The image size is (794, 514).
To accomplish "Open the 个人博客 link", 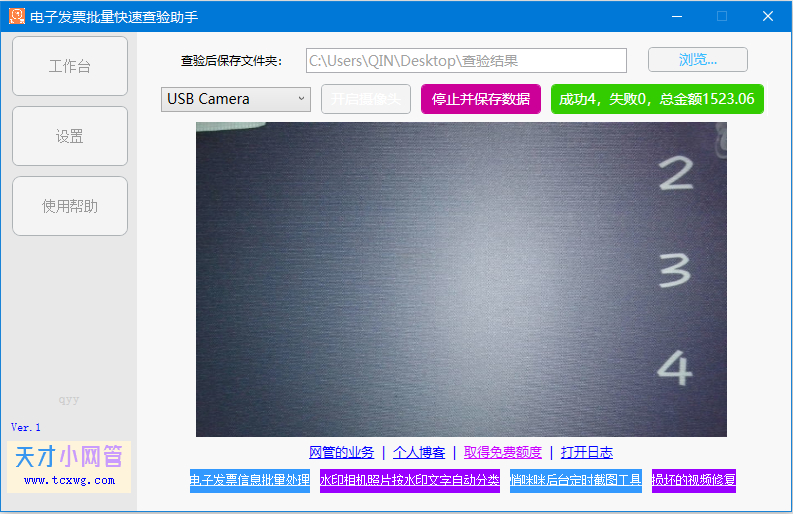I will coord(419,452).
